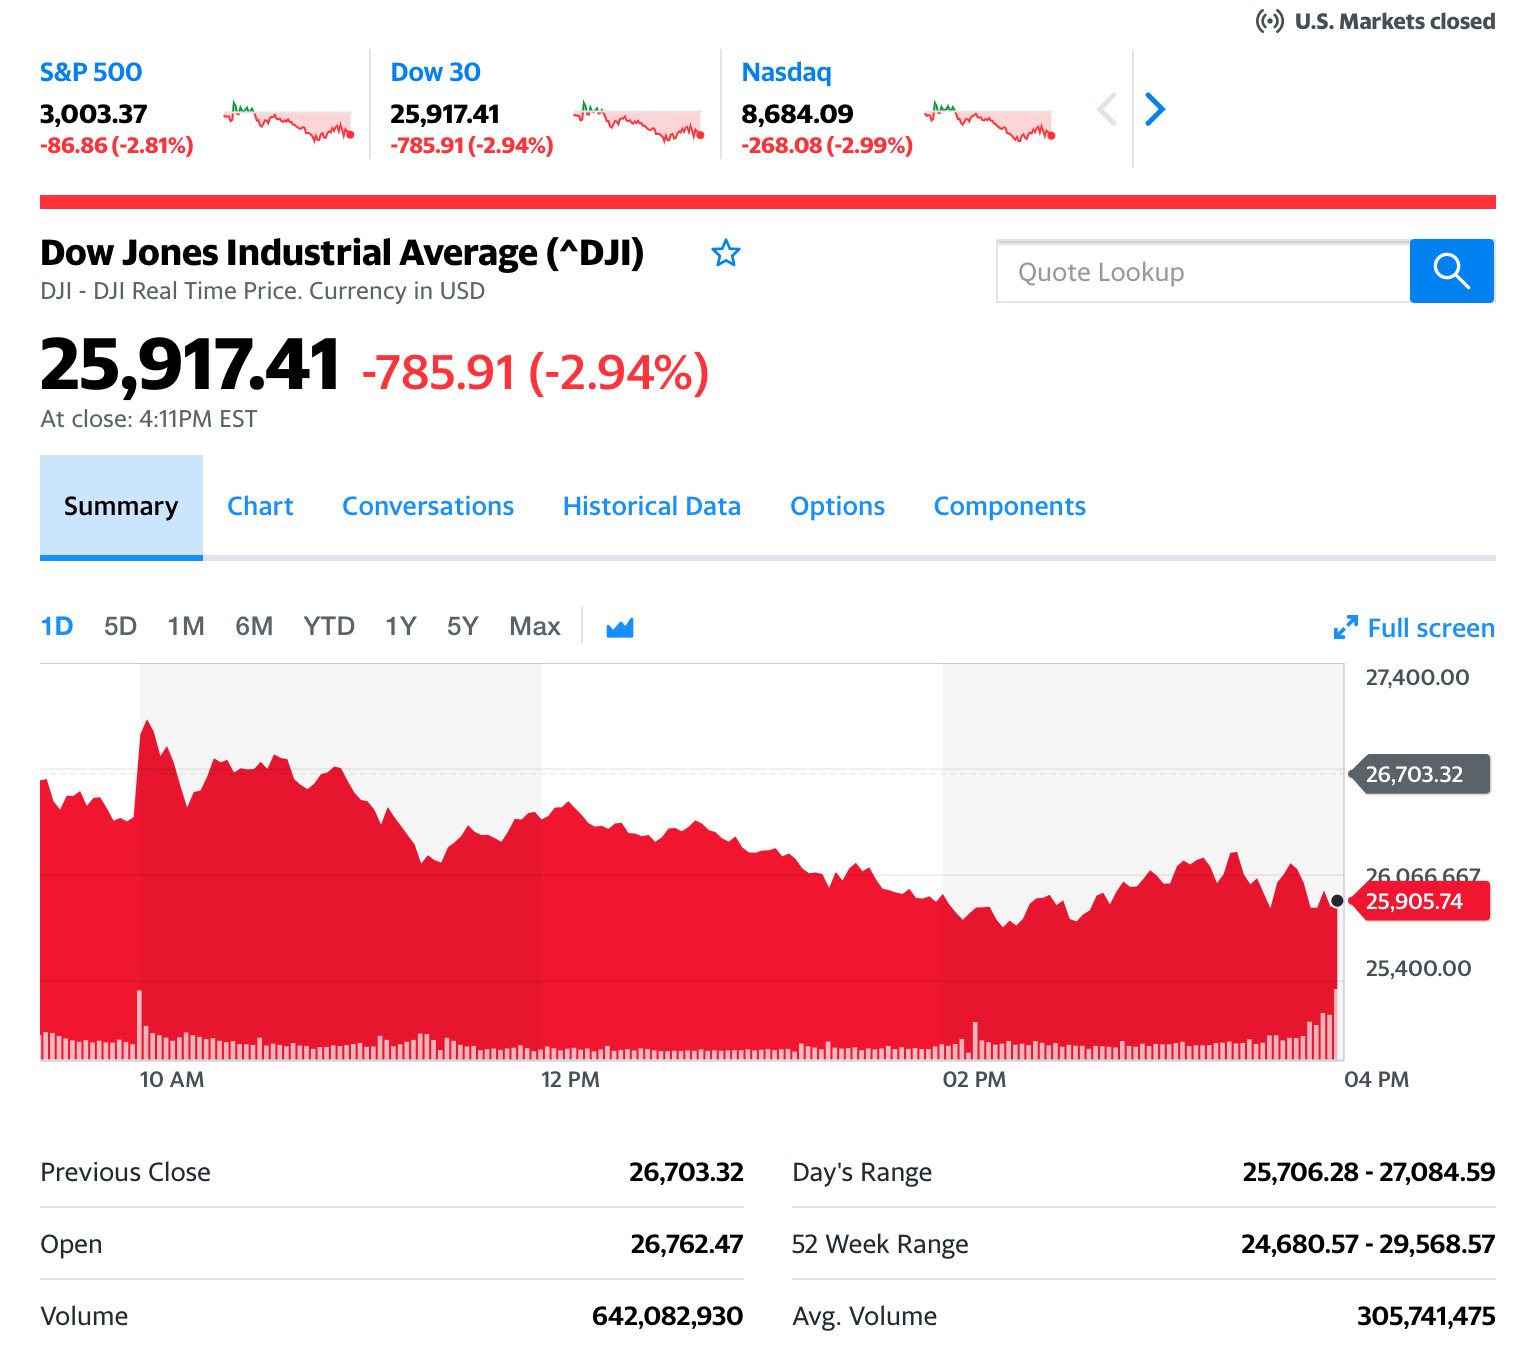Add ^DJI to watchlist with star icon

726,254
